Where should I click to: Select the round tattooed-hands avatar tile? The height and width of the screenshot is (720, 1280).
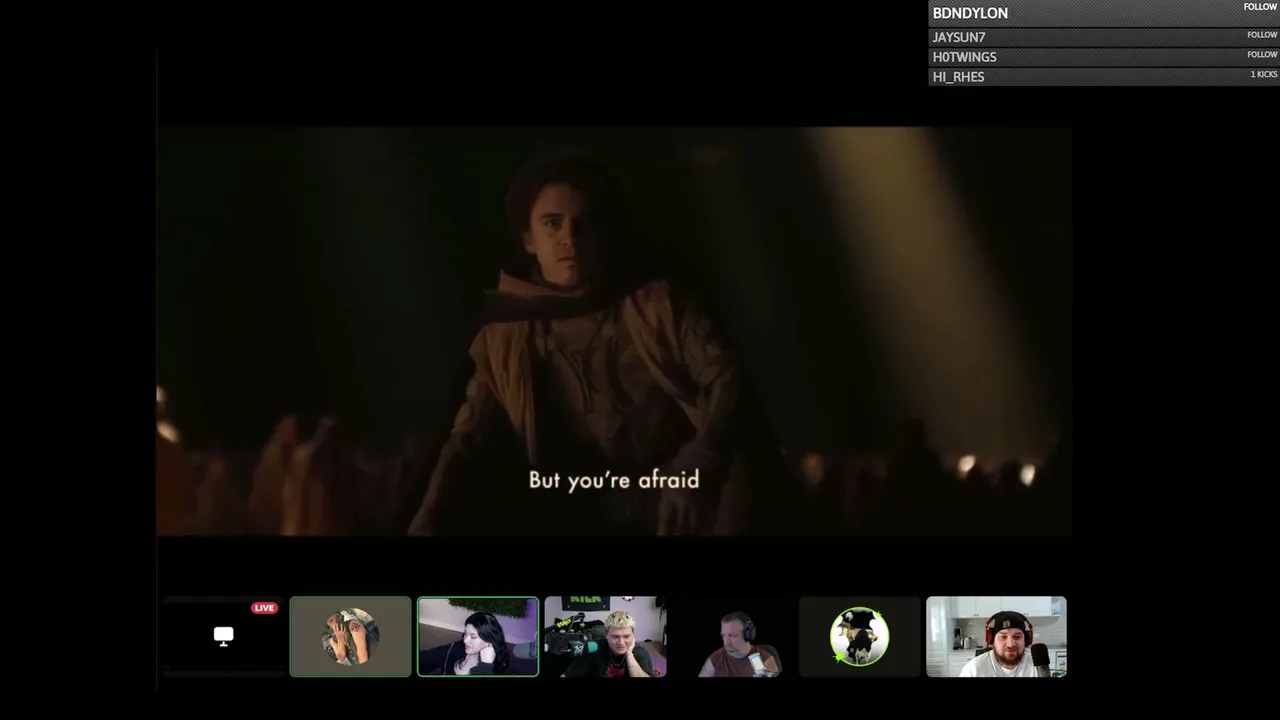(350, 637)
